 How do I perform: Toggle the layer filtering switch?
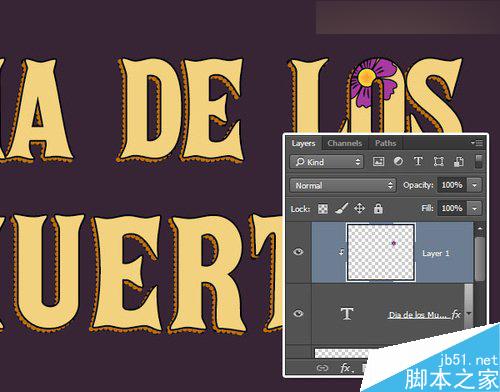(479, 161)
